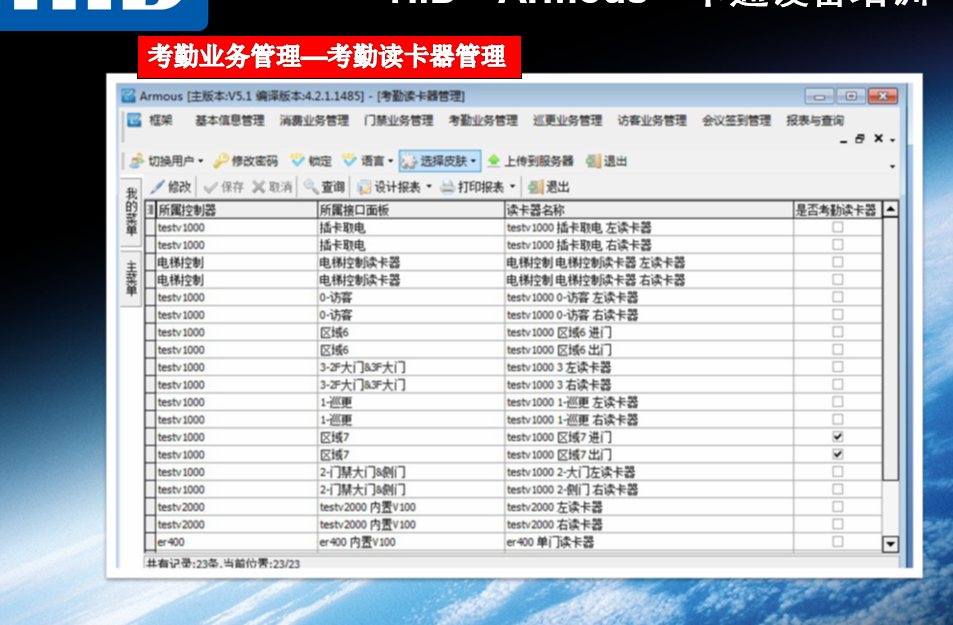This screenshot has height=625, width=953.
Task: Select the er400 controller cell
Action: [236, 542]
